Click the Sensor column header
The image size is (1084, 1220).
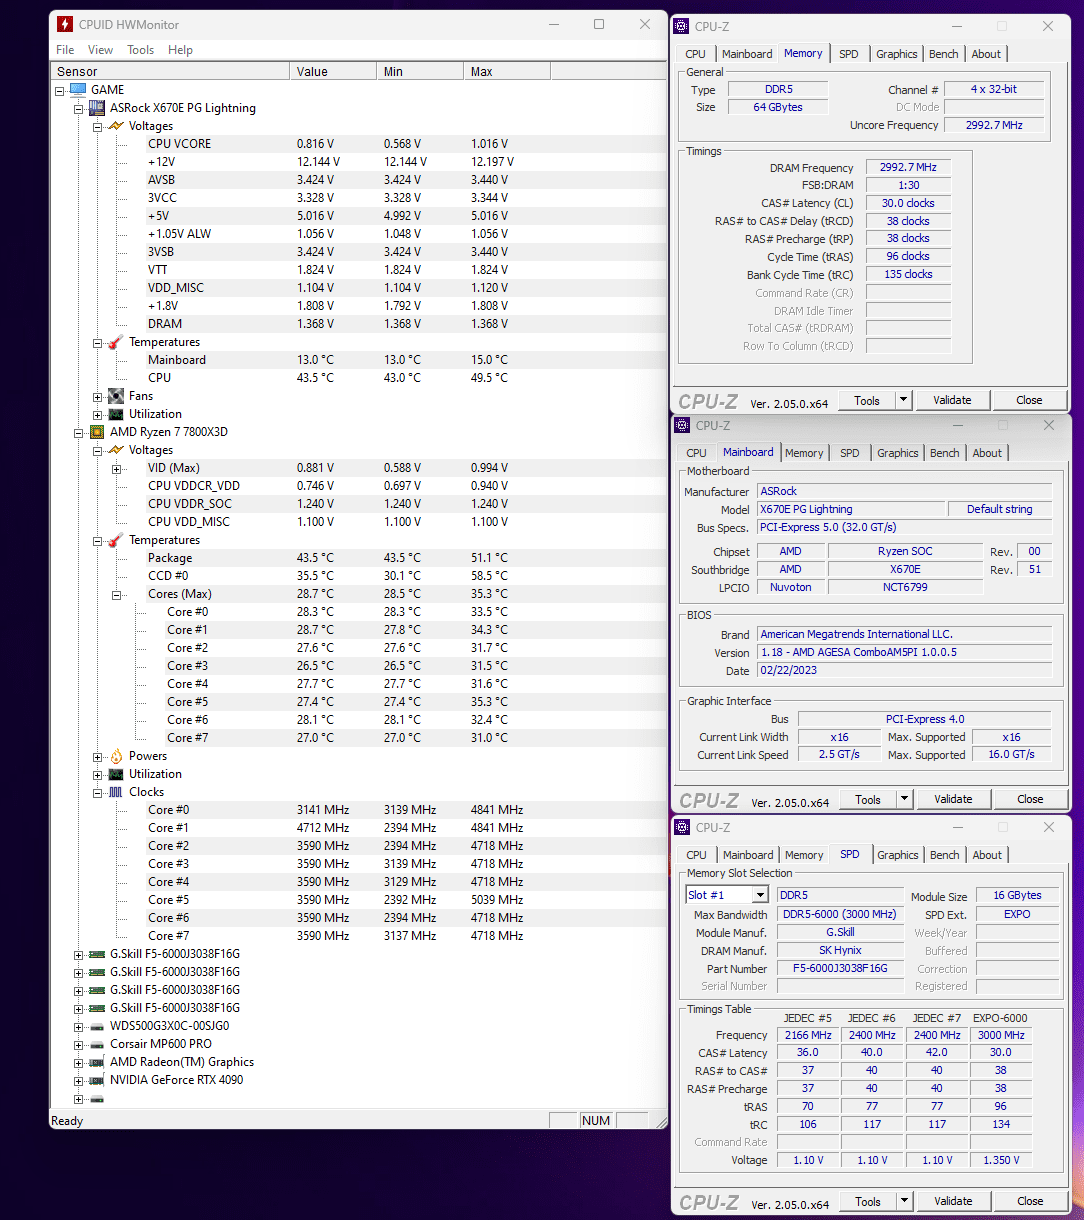coord(171,72)
